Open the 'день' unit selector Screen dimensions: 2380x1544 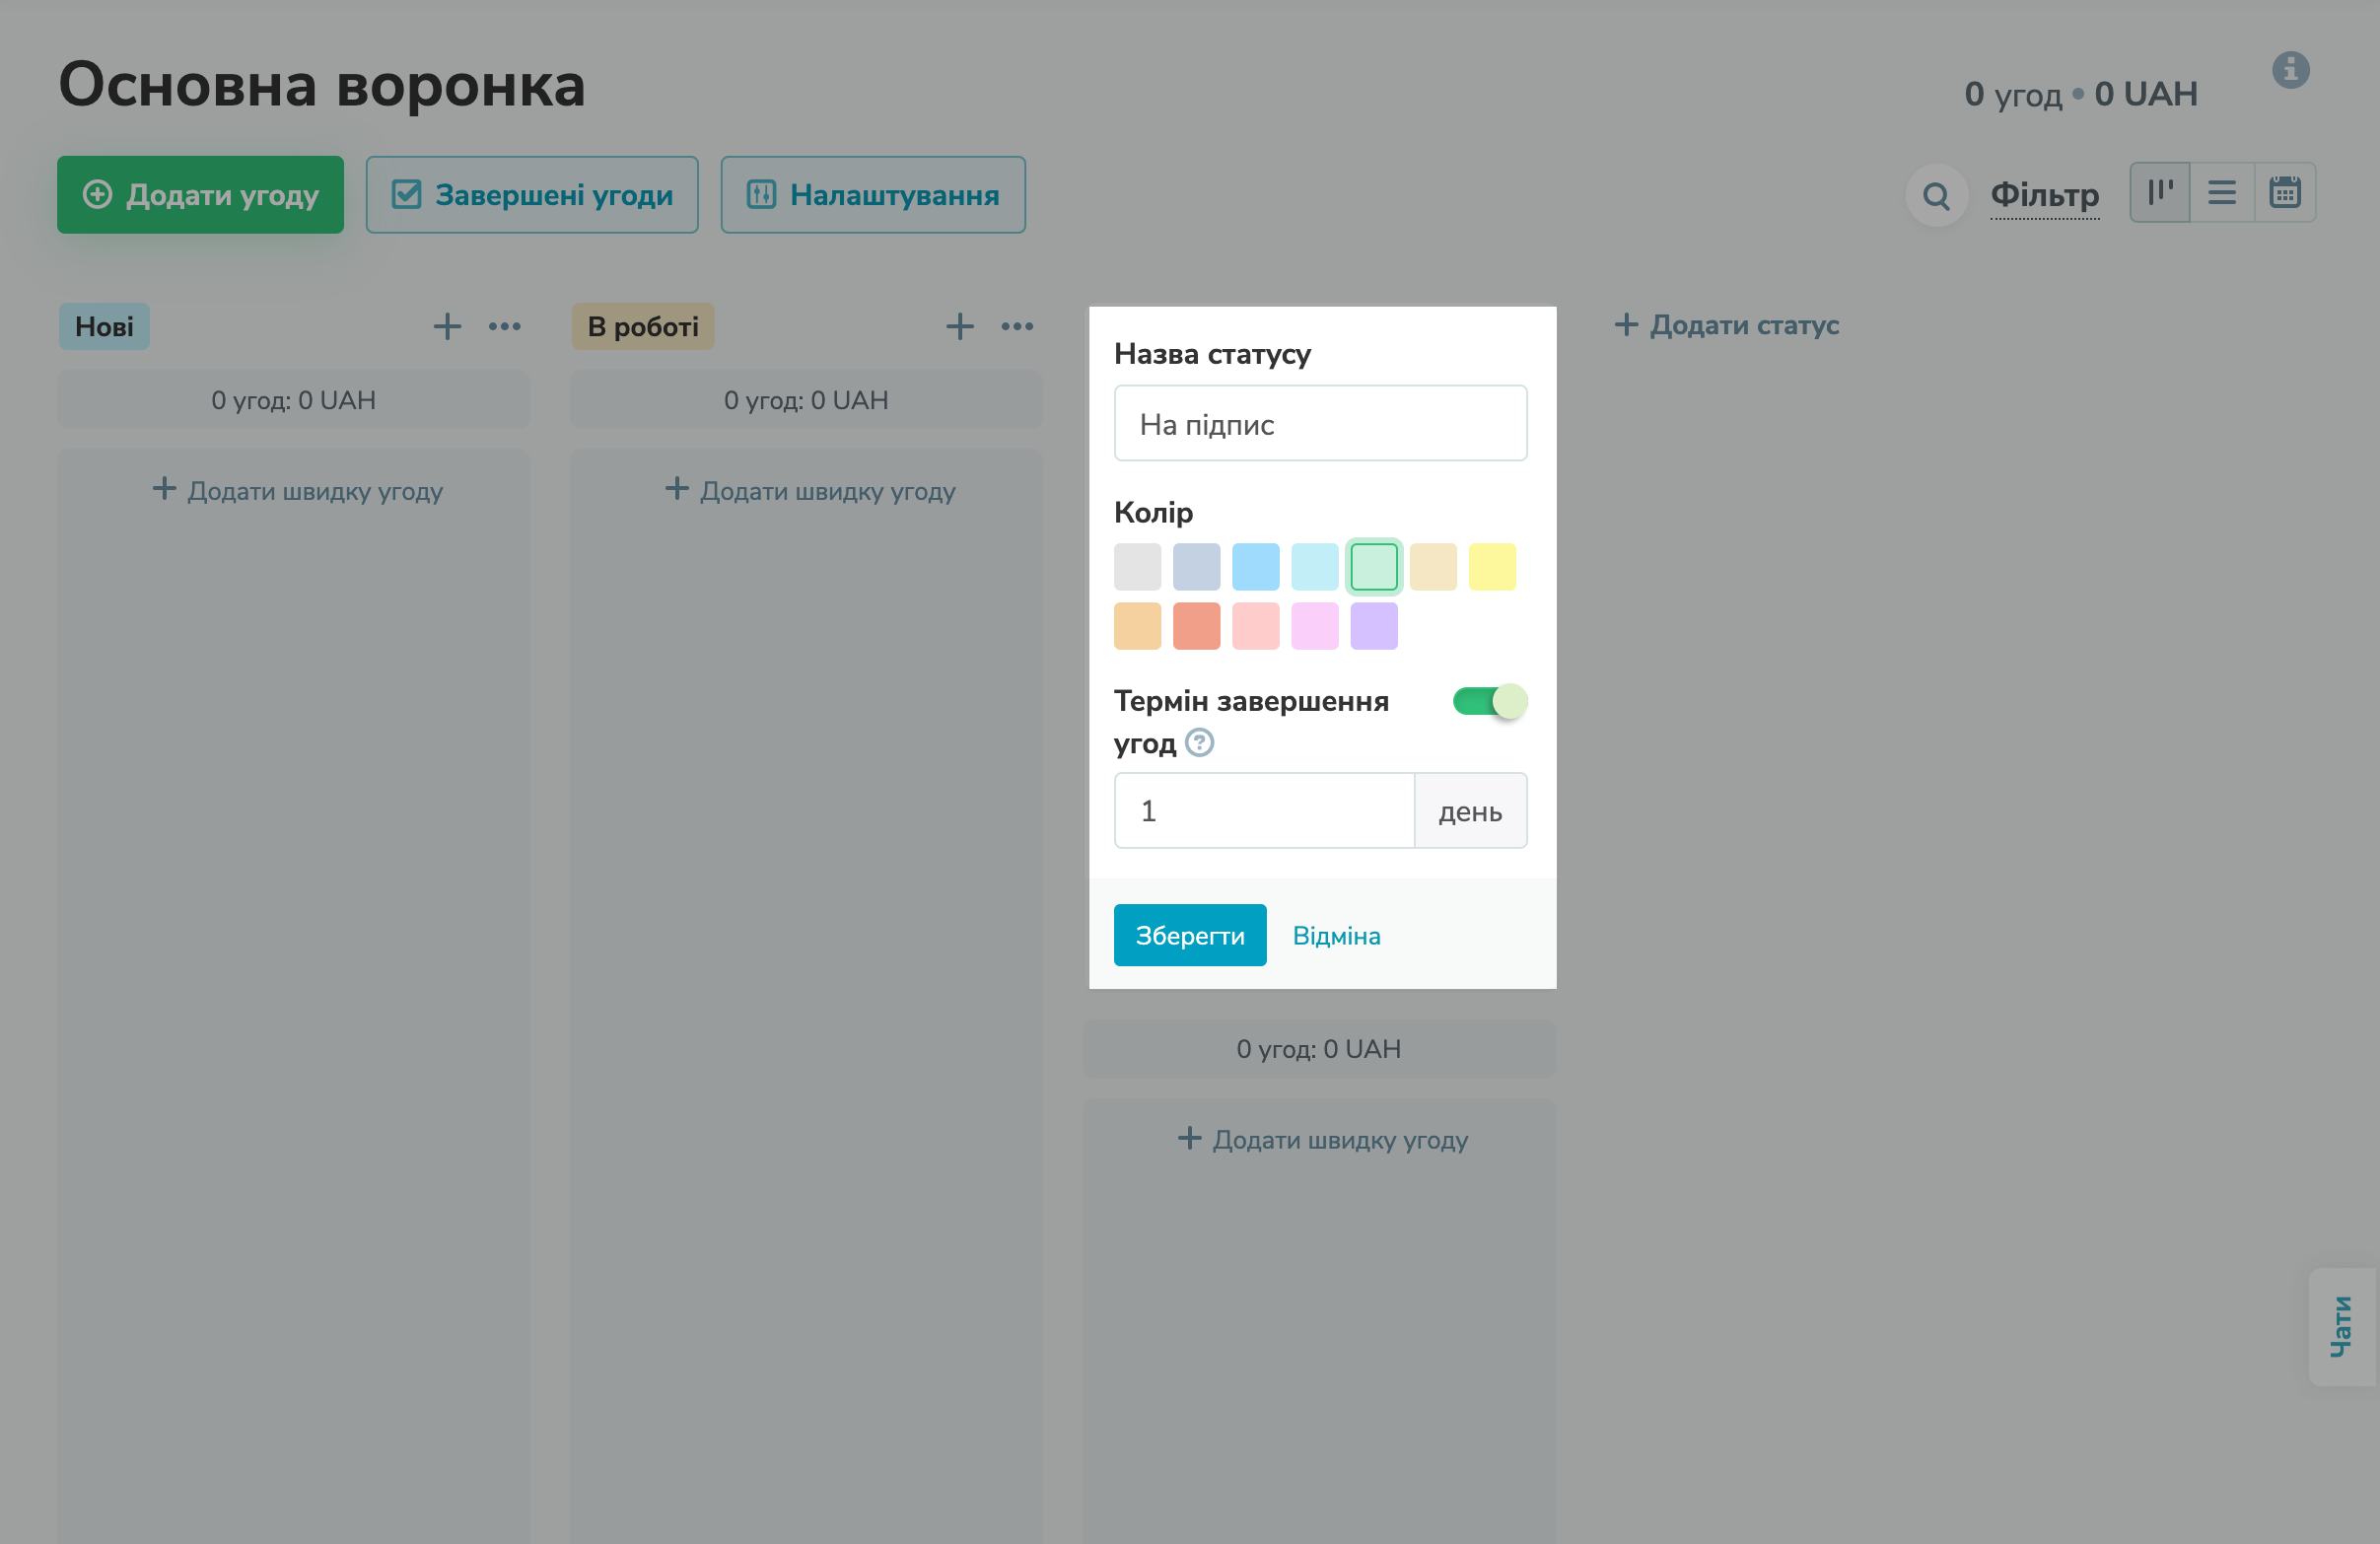click(x=1470, y=810)
